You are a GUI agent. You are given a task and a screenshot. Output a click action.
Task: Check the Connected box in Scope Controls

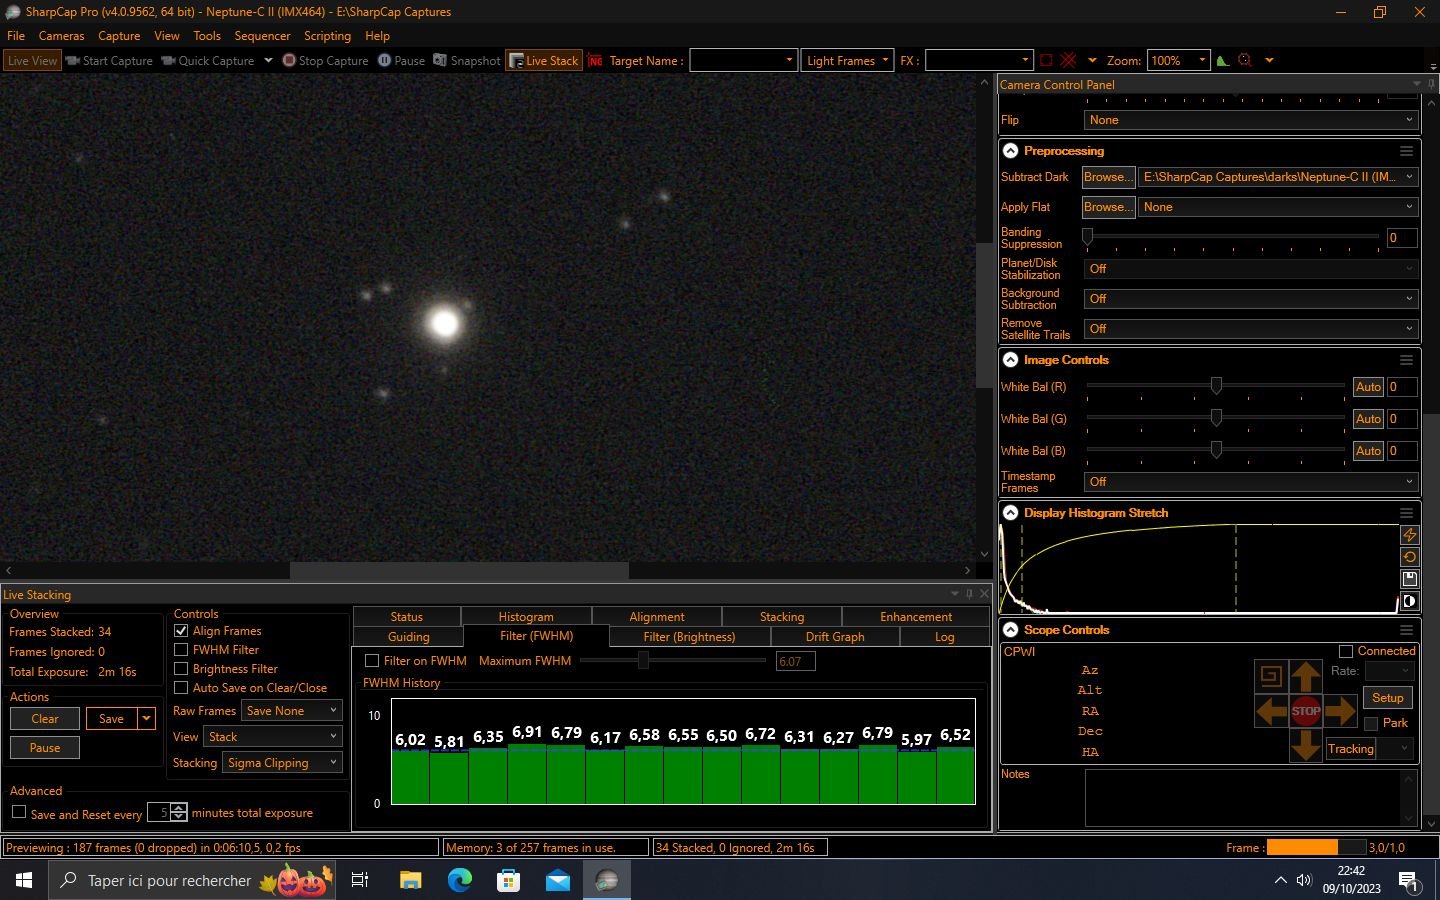tap(1346, 651)
